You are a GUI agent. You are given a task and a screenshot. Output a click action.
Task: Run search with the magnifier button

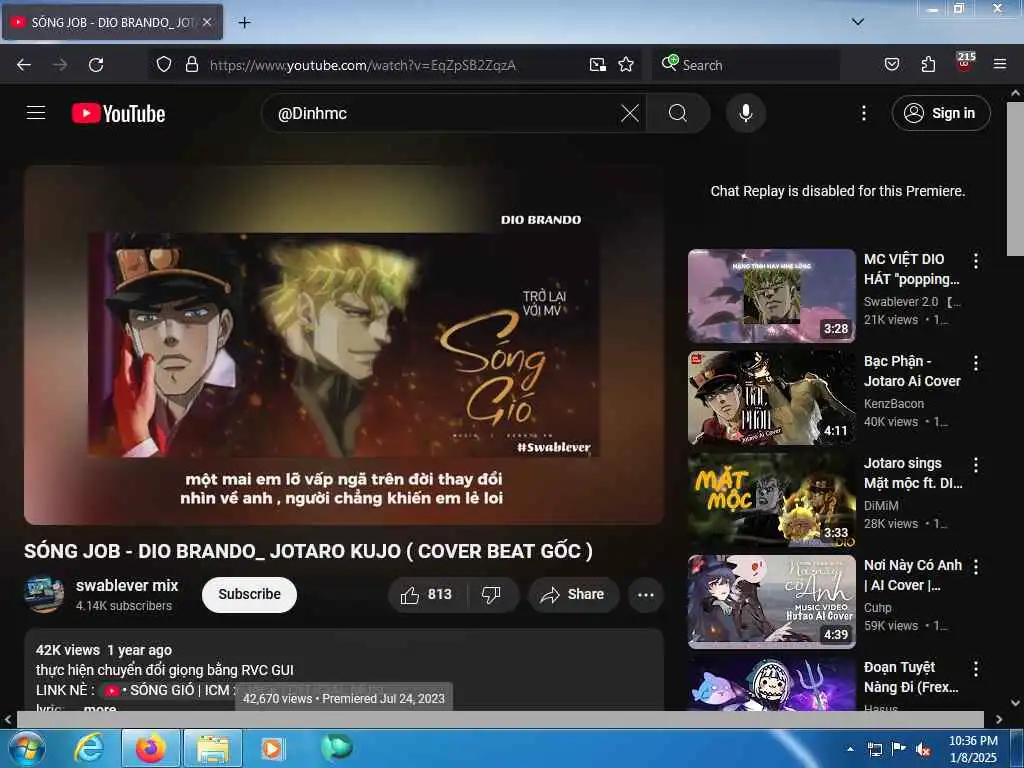678,113
